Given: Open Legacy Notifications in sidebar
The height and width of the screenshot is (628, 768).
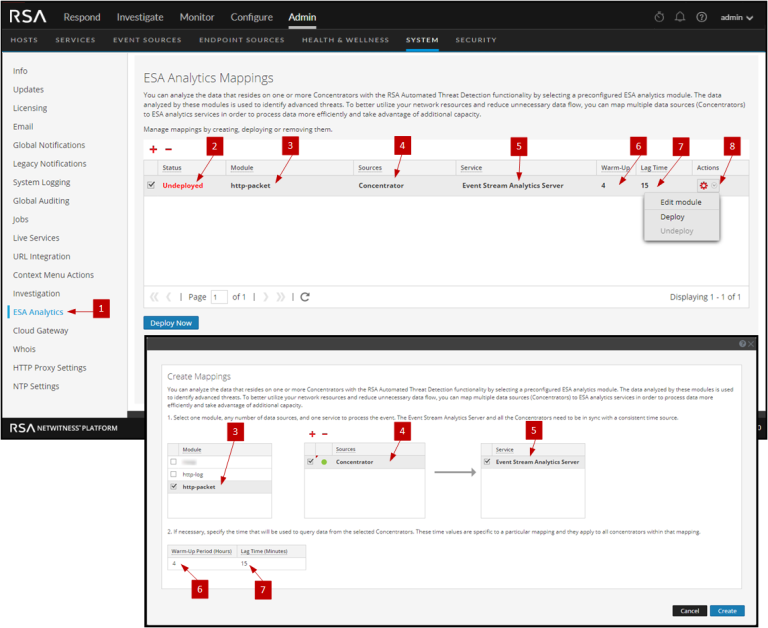Looking at the screenshot, I should (x=49, y=164).
